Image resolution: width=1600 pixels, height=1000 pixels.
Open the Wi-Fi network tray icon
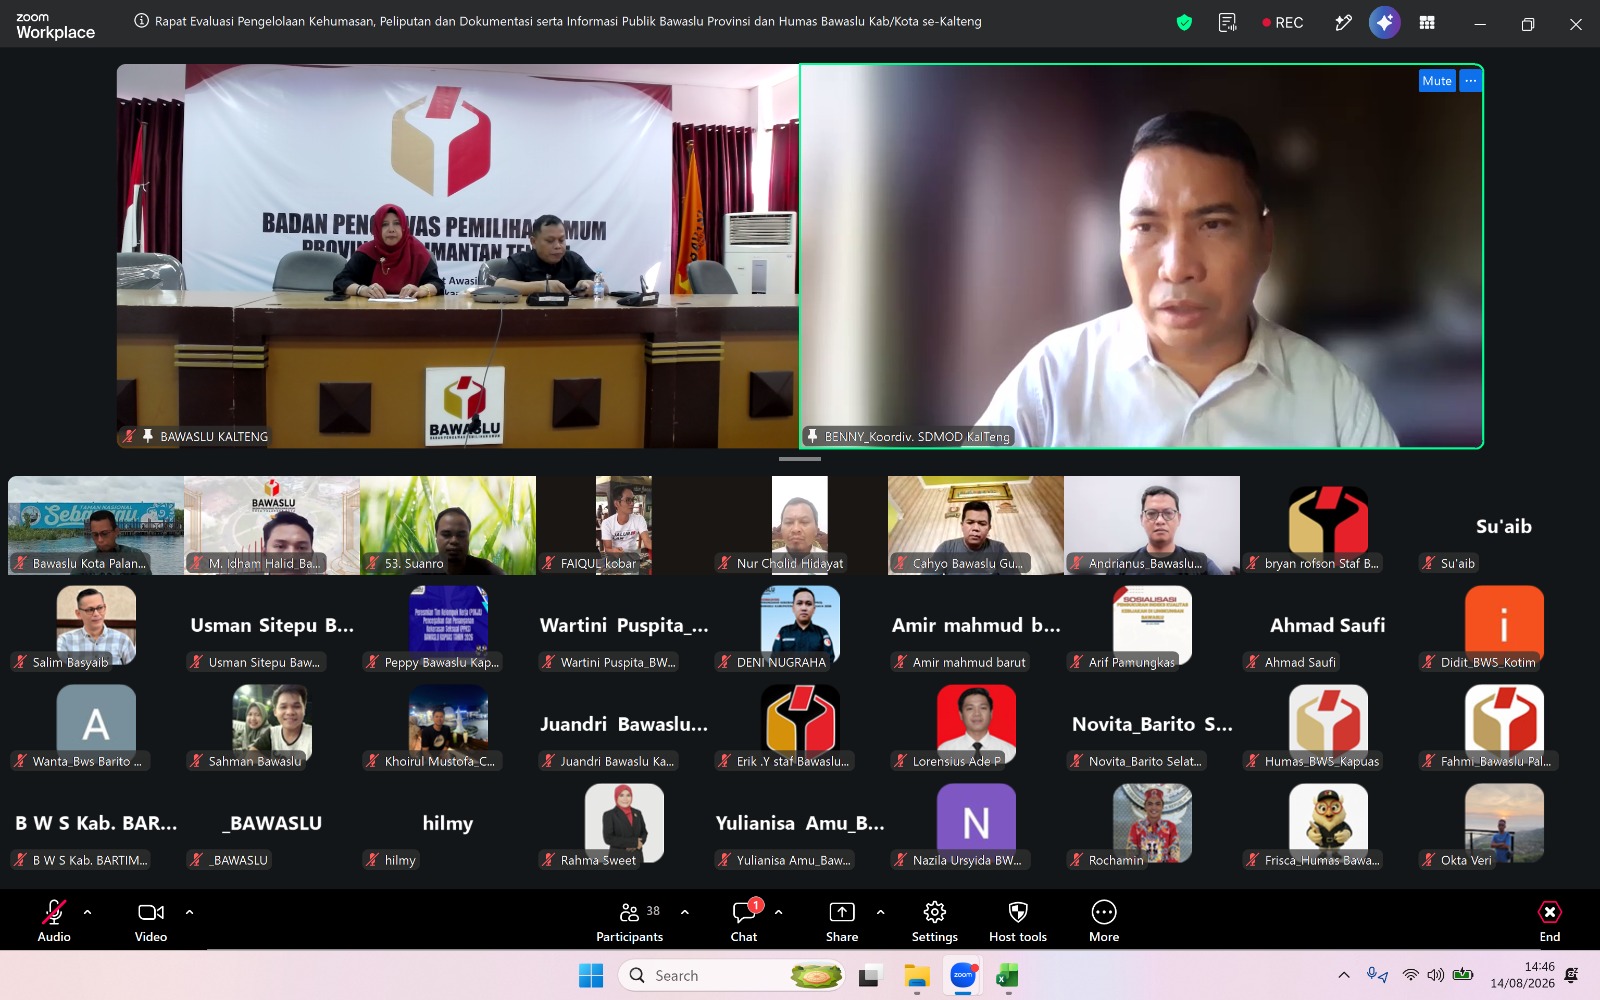click(x=1411, y=975)
